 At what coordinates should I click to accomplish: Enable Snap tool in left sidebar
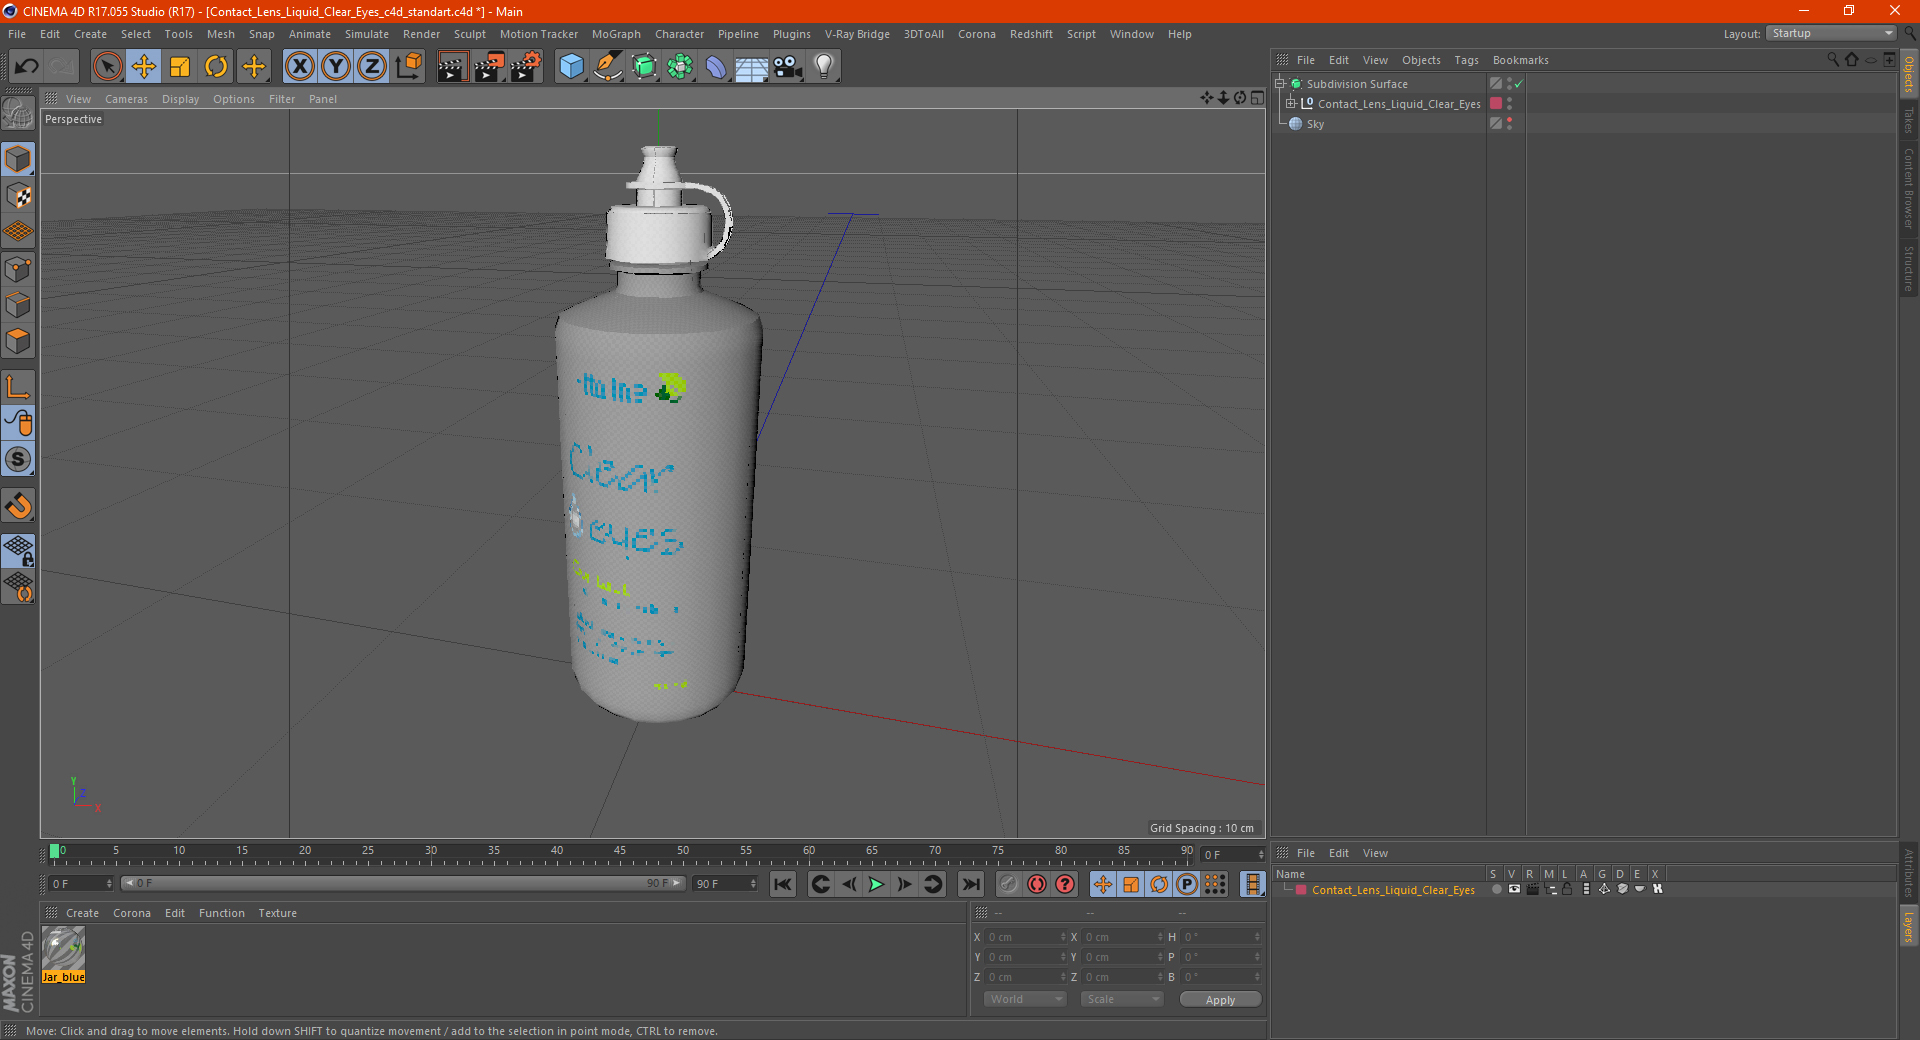click(18, 506)
